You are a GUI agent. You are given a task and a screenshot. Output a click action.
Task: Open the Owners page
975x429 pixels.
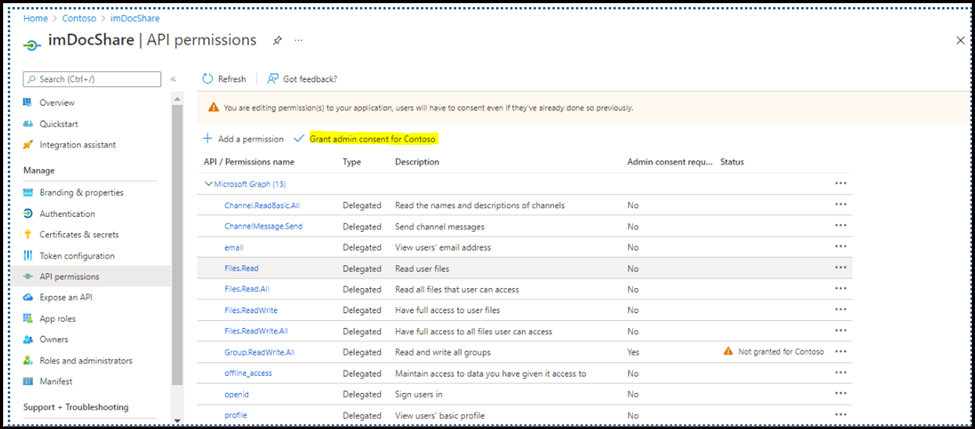pos(53,339)
